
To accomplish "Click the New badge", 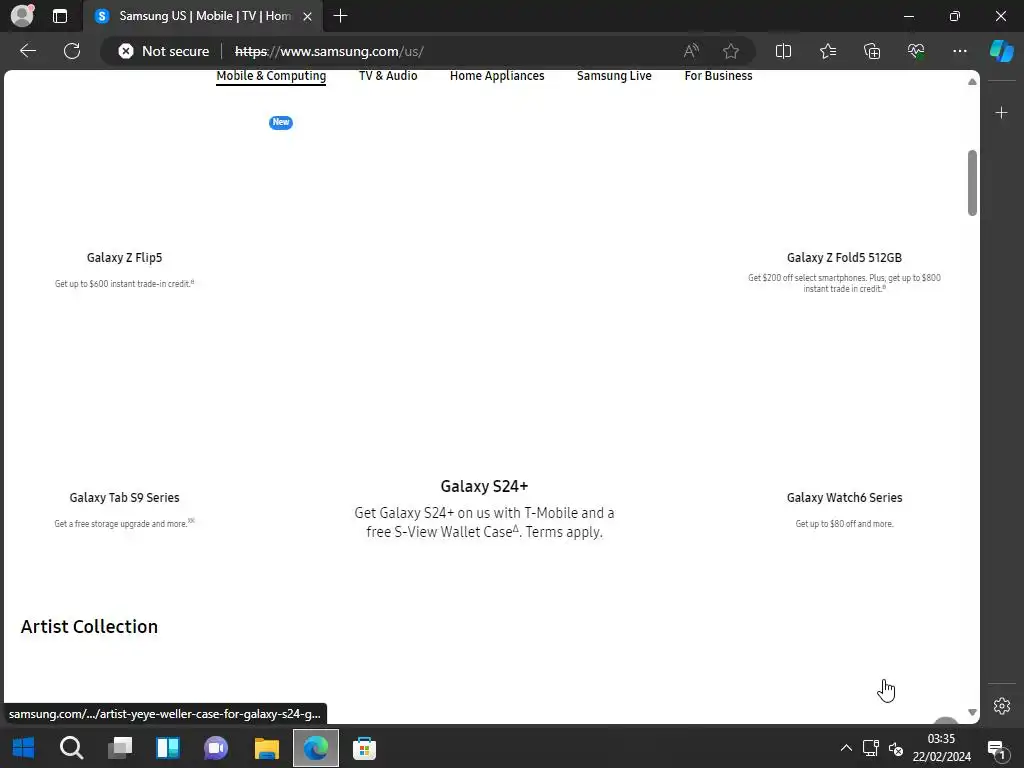I will coord(281,122).
